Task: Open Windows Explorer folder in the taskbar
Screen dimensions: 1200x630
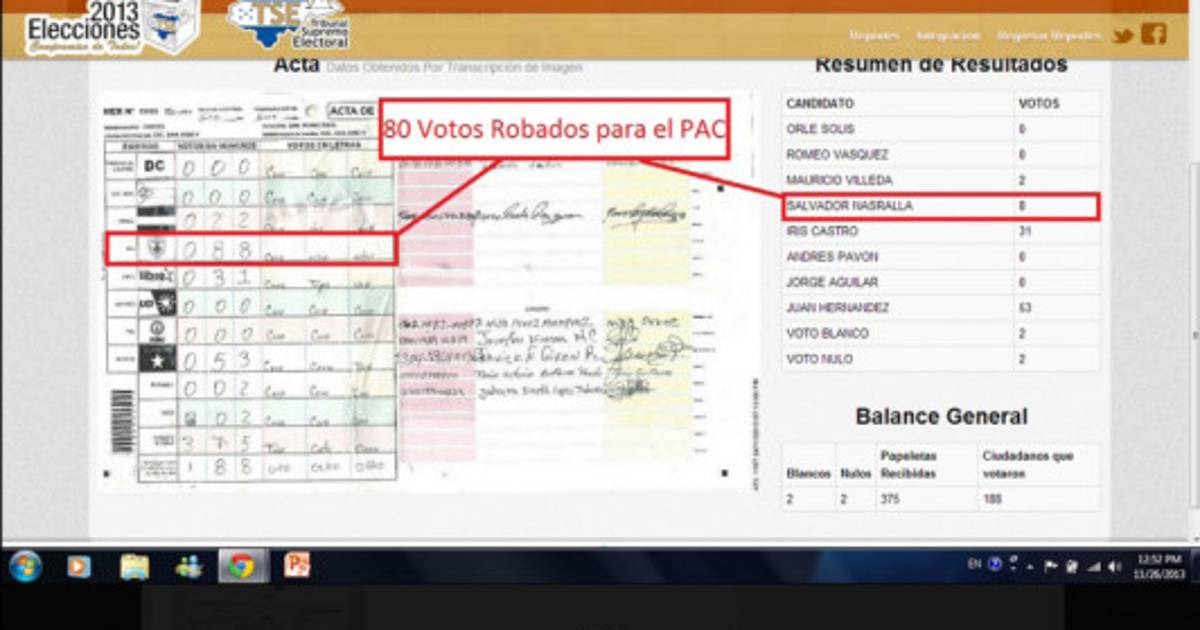Action: tap(134, 566)
